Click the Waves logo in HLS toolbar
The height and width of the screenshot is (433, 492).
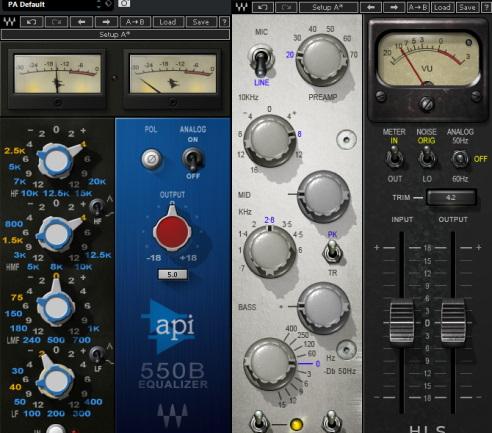(x=242, y=7)
